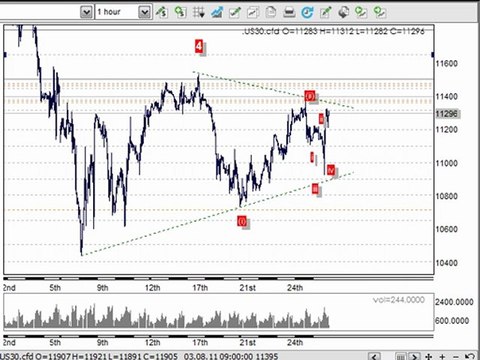Click the blank document page icon
Screen dimensions: 480x360
(271, 12)
